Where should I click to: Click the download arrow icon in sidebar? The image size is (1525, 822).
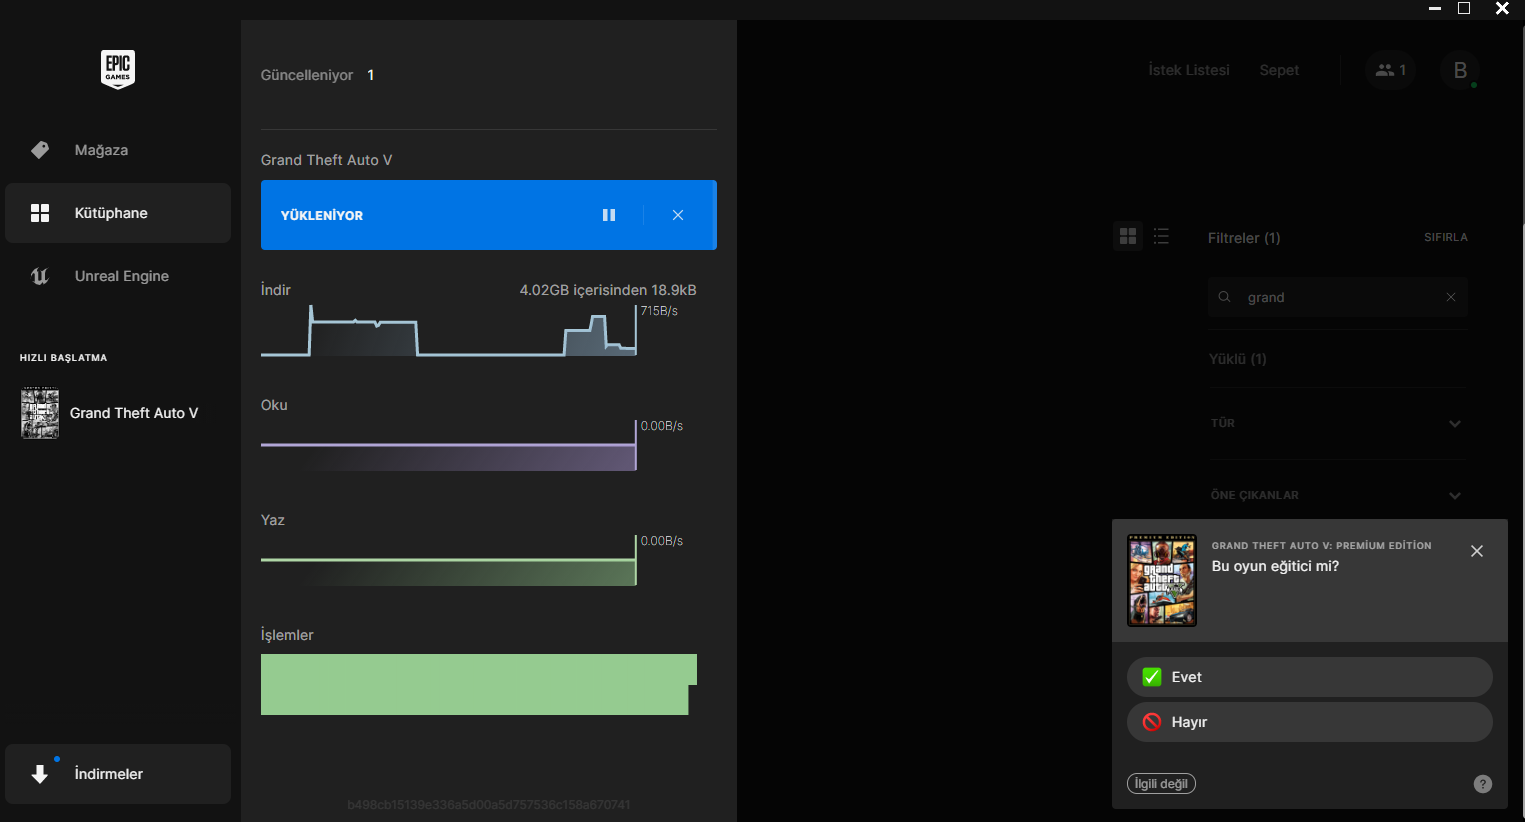point(40,774)
